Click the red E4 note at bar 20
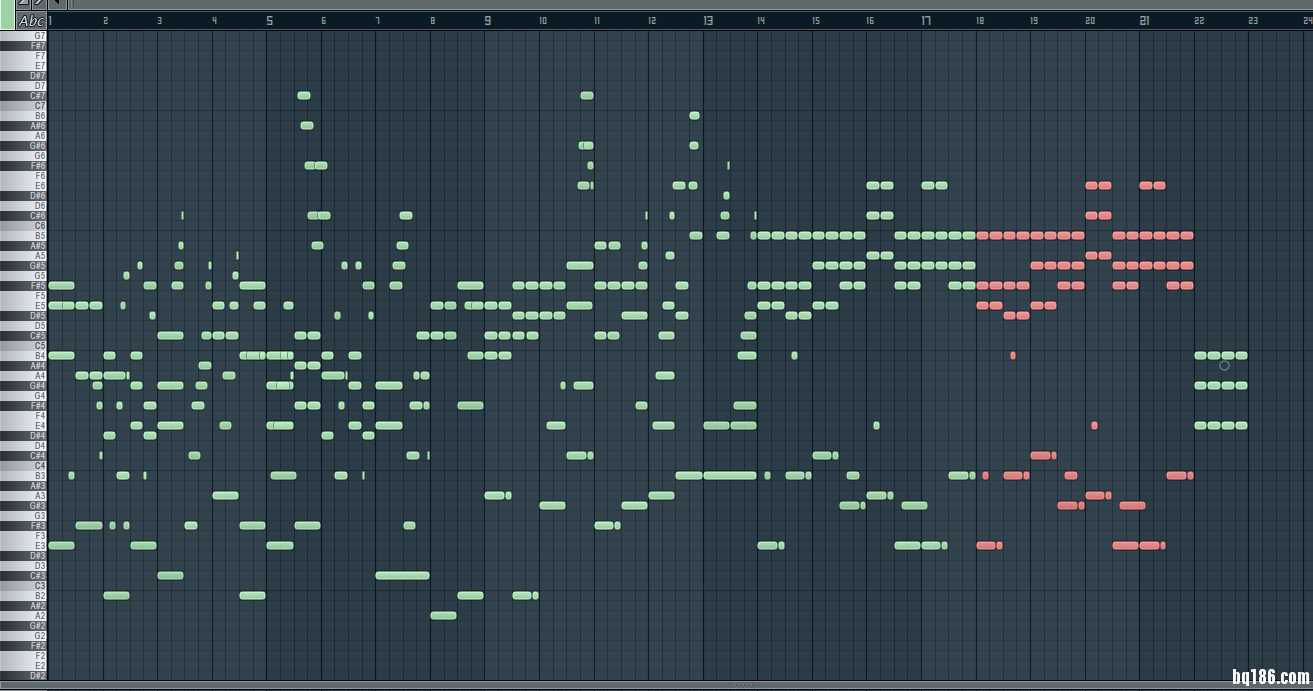This screenshot has height=691, width=1313. point(1094,425)
